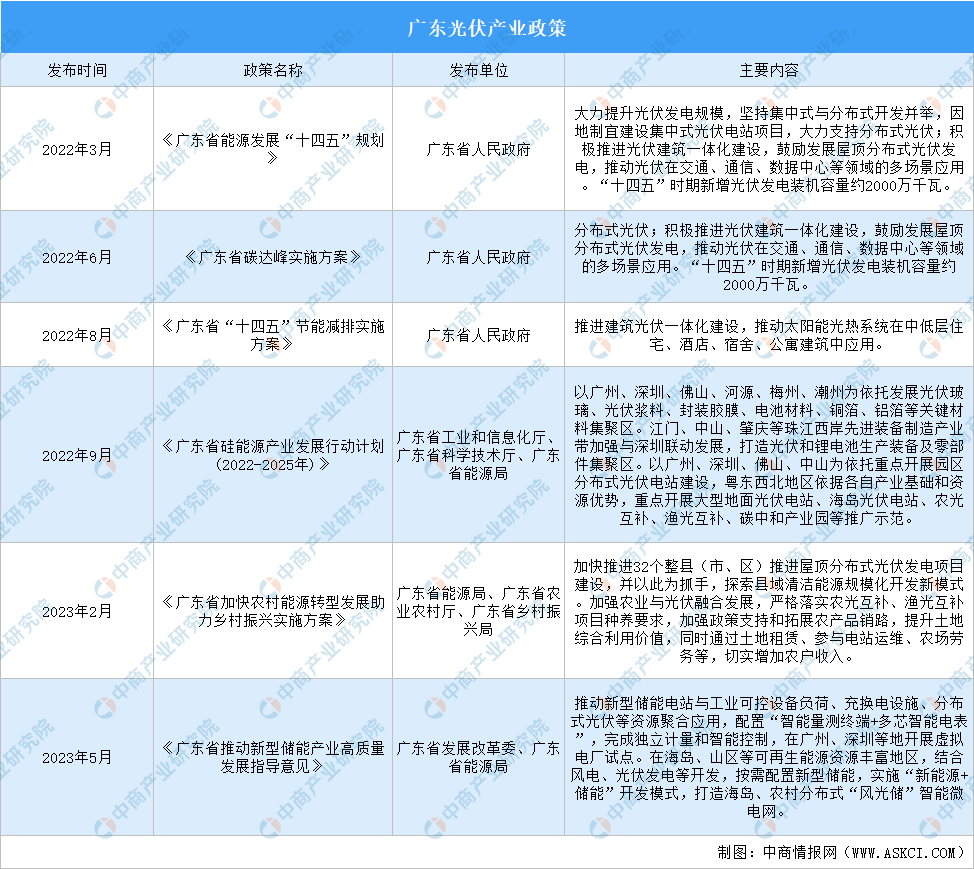
Task: Select the 发布单位 column header
Action: pos(478,70)
